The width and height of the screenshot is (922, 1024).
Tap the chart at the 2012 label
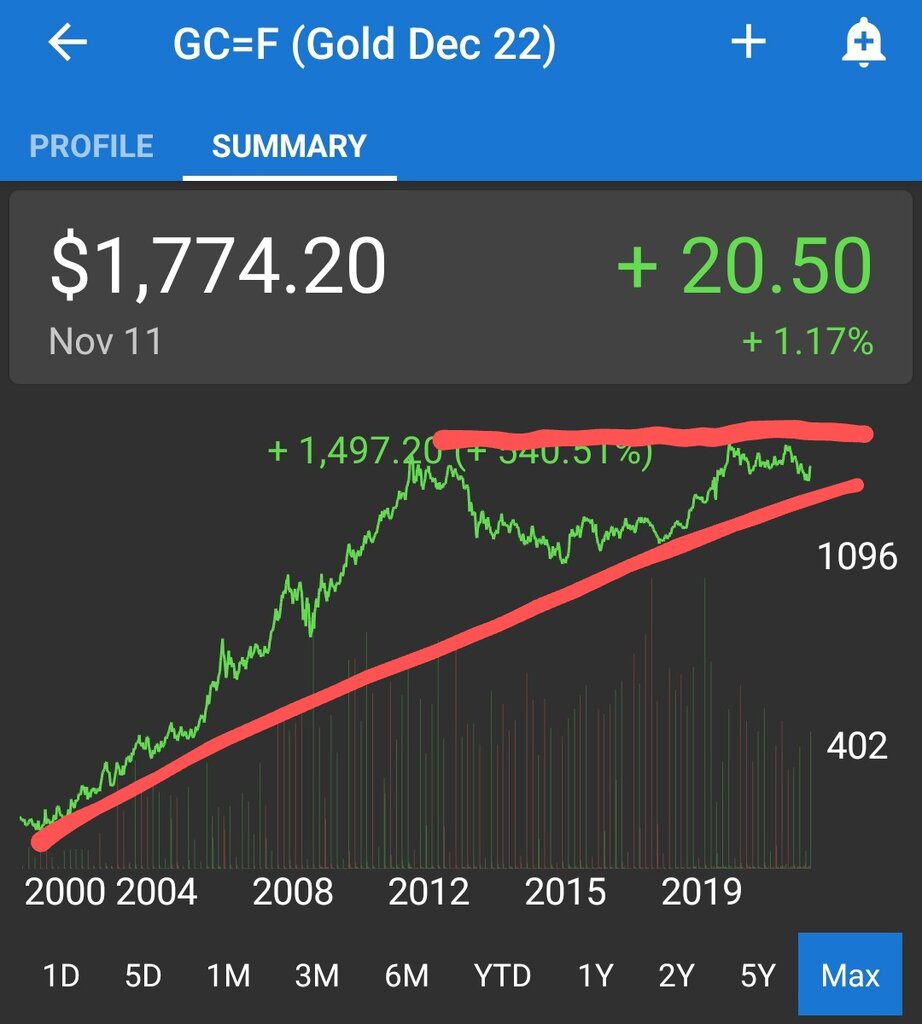[x=430, y=891]
